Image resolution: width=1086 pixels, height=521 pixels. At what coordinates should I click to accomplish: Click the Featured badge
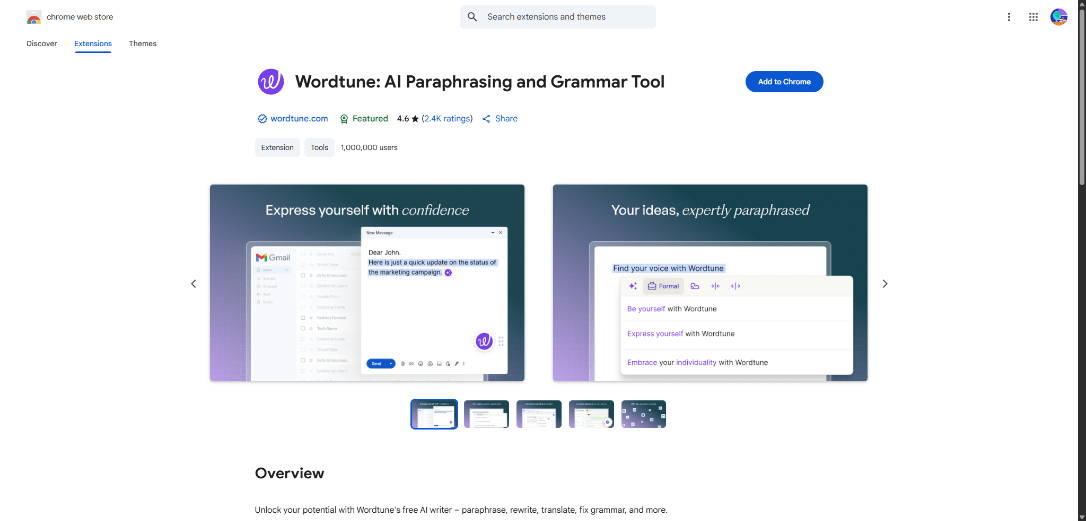tap(363, 118)
